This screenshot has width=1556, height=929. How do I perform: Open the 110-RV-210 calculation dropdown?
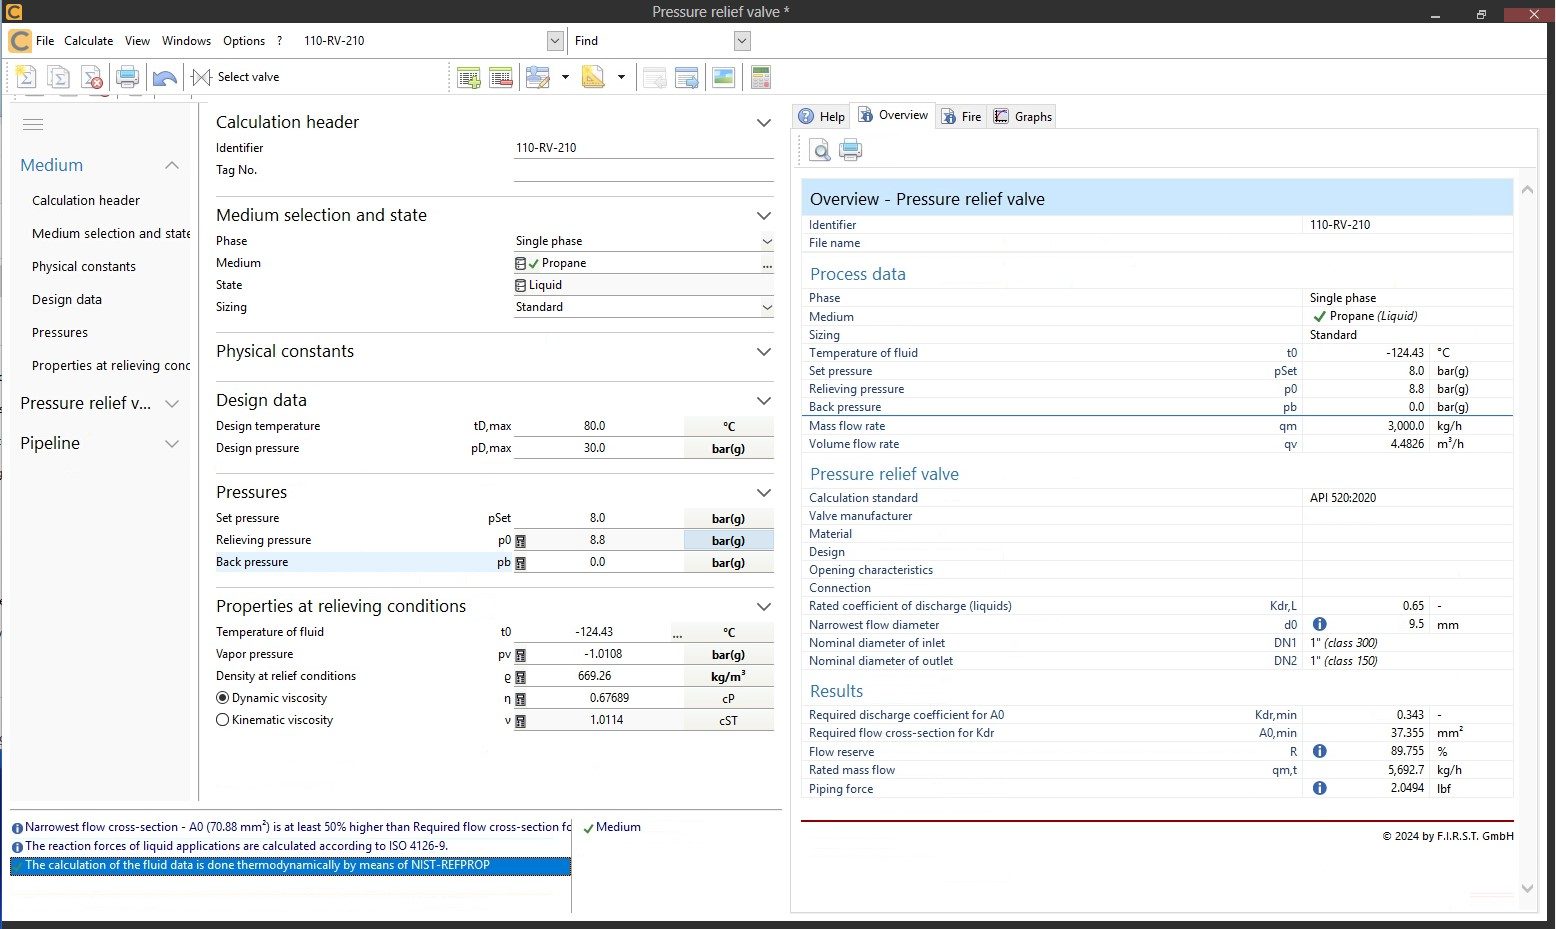click(x=556, y=41)
